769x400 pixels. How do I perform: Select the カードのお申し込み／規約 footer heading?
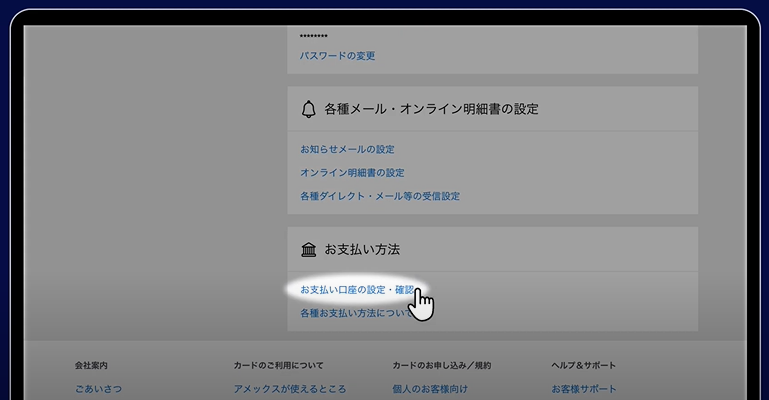pos(441,366)
